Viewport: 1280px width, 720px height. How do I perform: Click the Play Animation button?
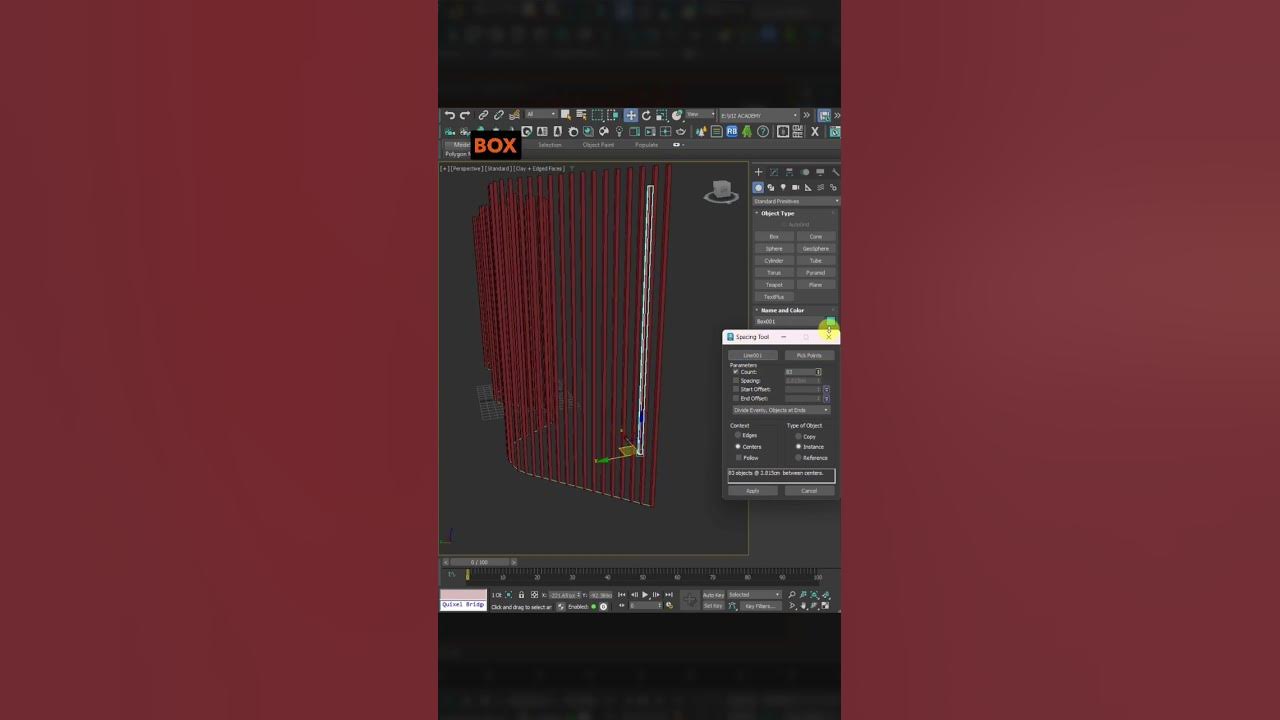645,595
